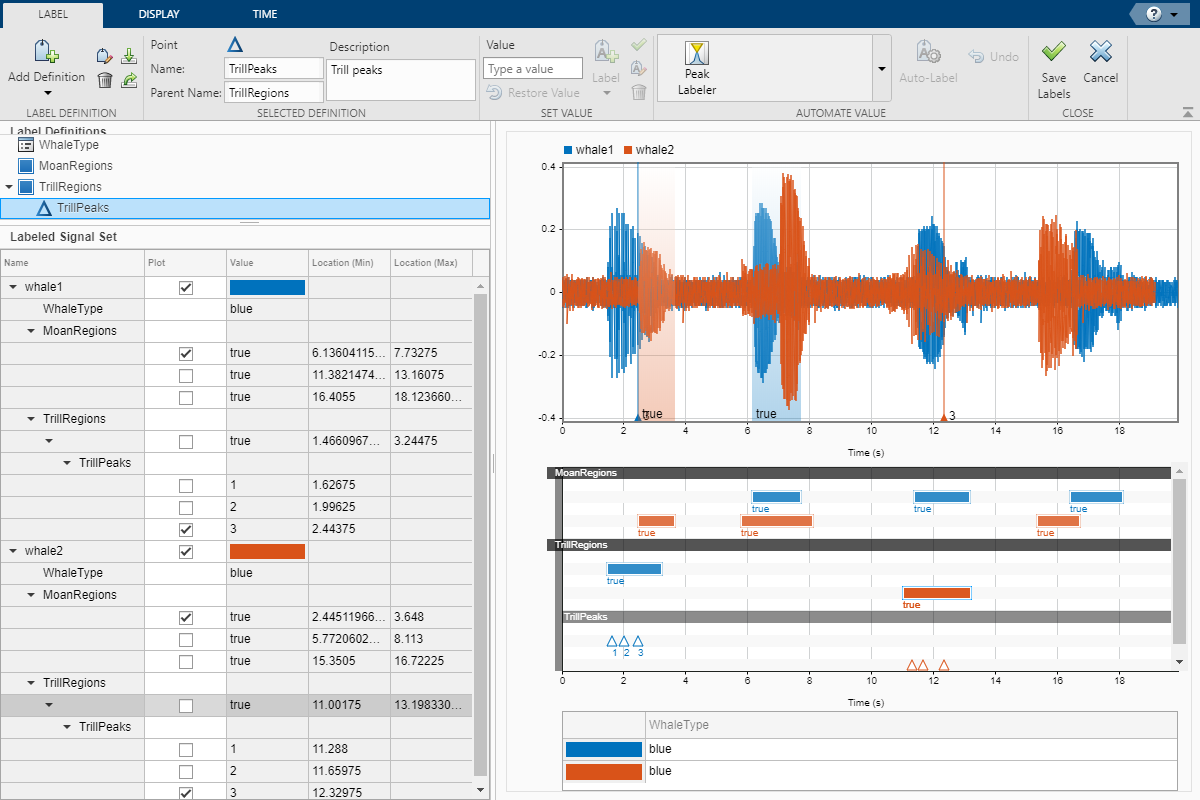
Task: Click the import label definitions icon
Action: [129, 56]
